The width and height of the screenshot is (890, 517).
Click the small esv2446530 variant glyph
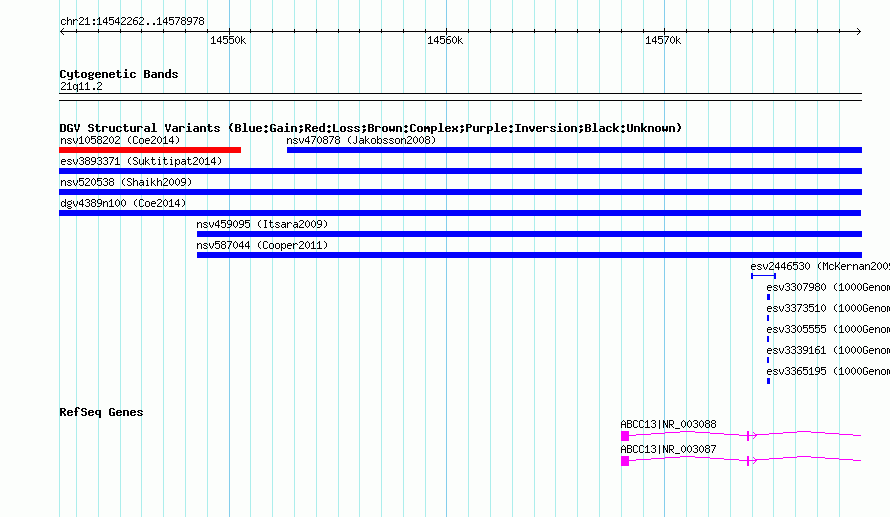[763, 276]
